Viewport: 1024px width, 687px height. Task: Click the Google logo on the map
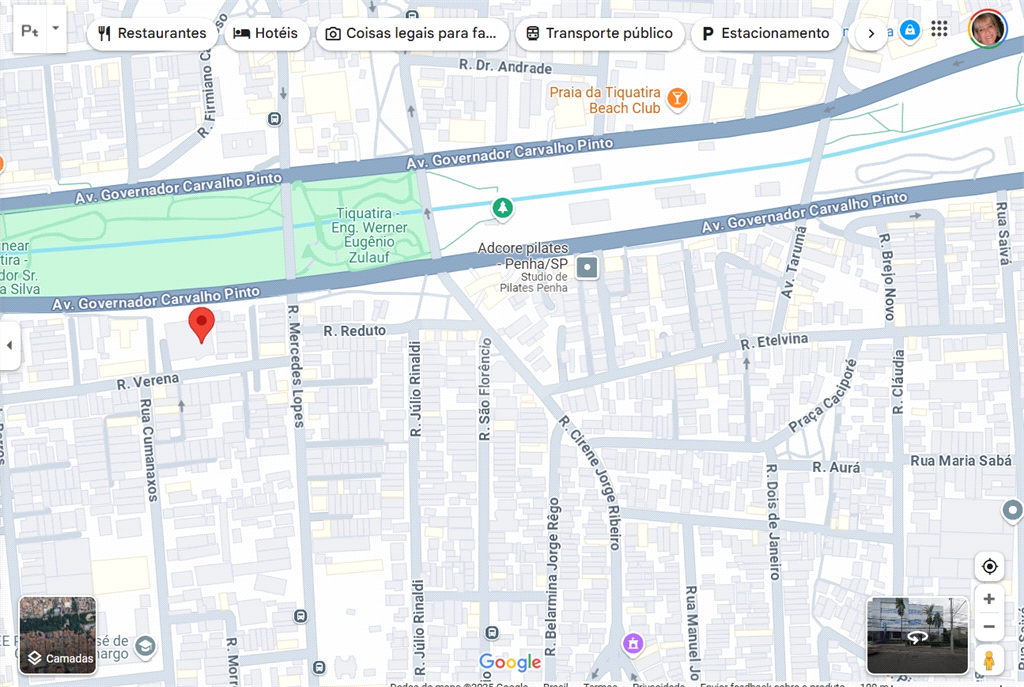point(510,662)
